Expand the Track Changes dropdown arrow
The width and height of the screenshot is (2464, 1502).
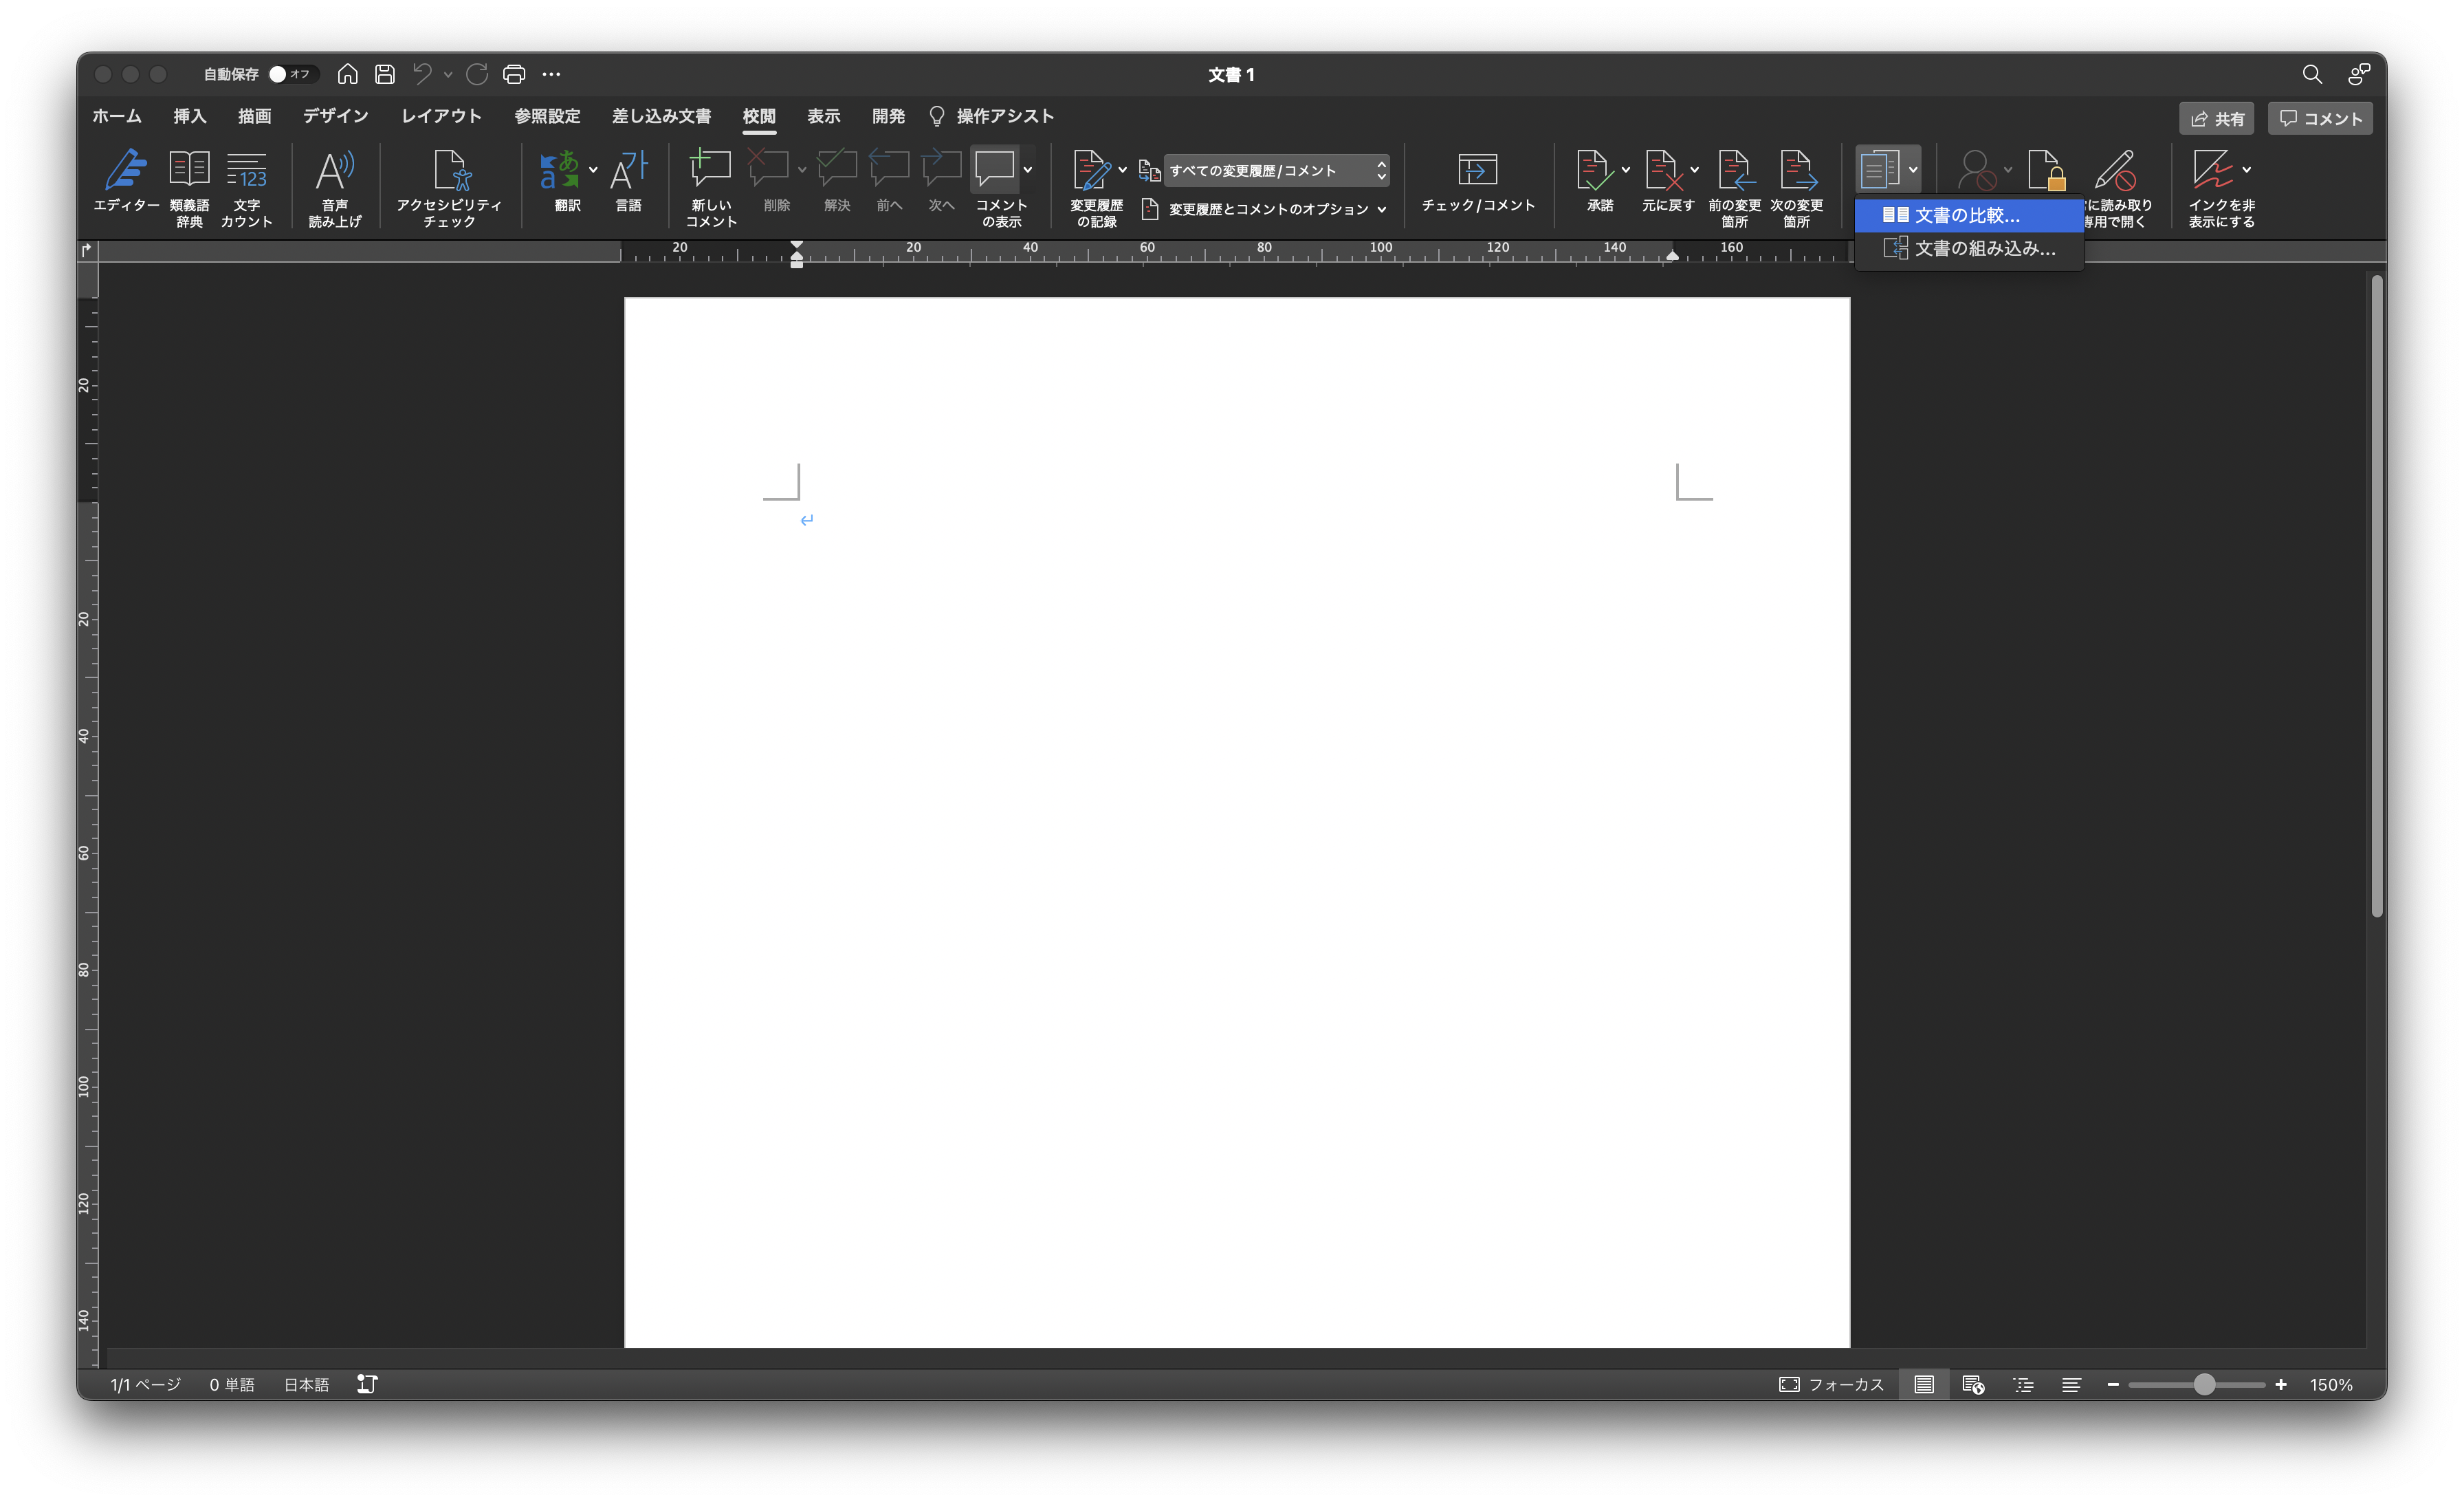1122,170
